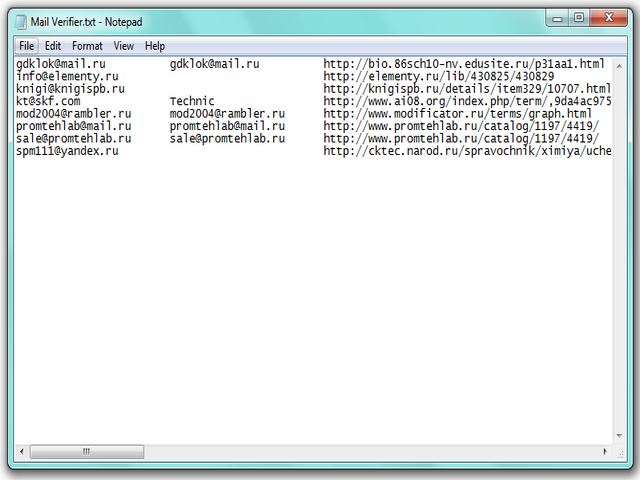Open the View menu
The width and height of the screenshot is (640, 480).
pyautogui.click(x=124, y=46)
